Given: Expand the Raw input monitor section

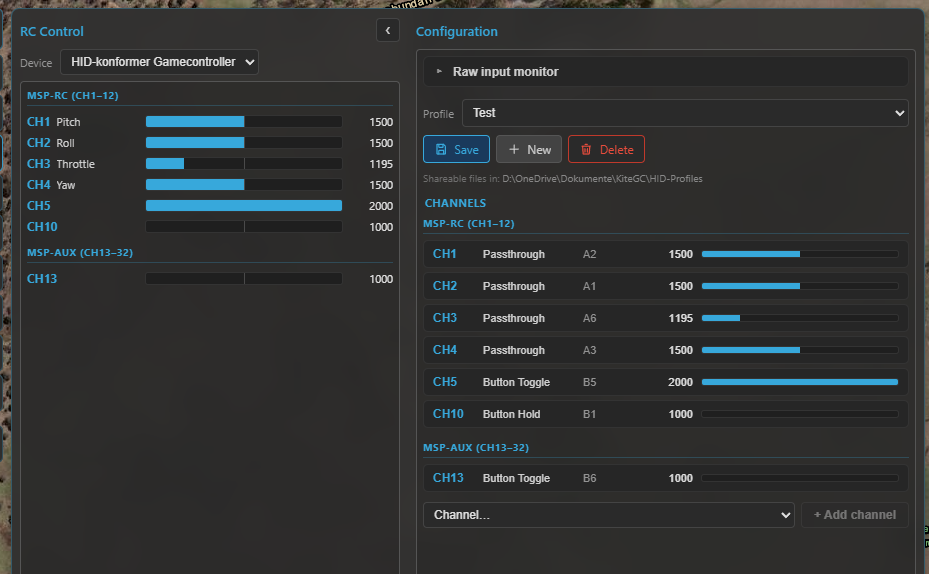Looking at the screenshot, I should pos(665,72).
